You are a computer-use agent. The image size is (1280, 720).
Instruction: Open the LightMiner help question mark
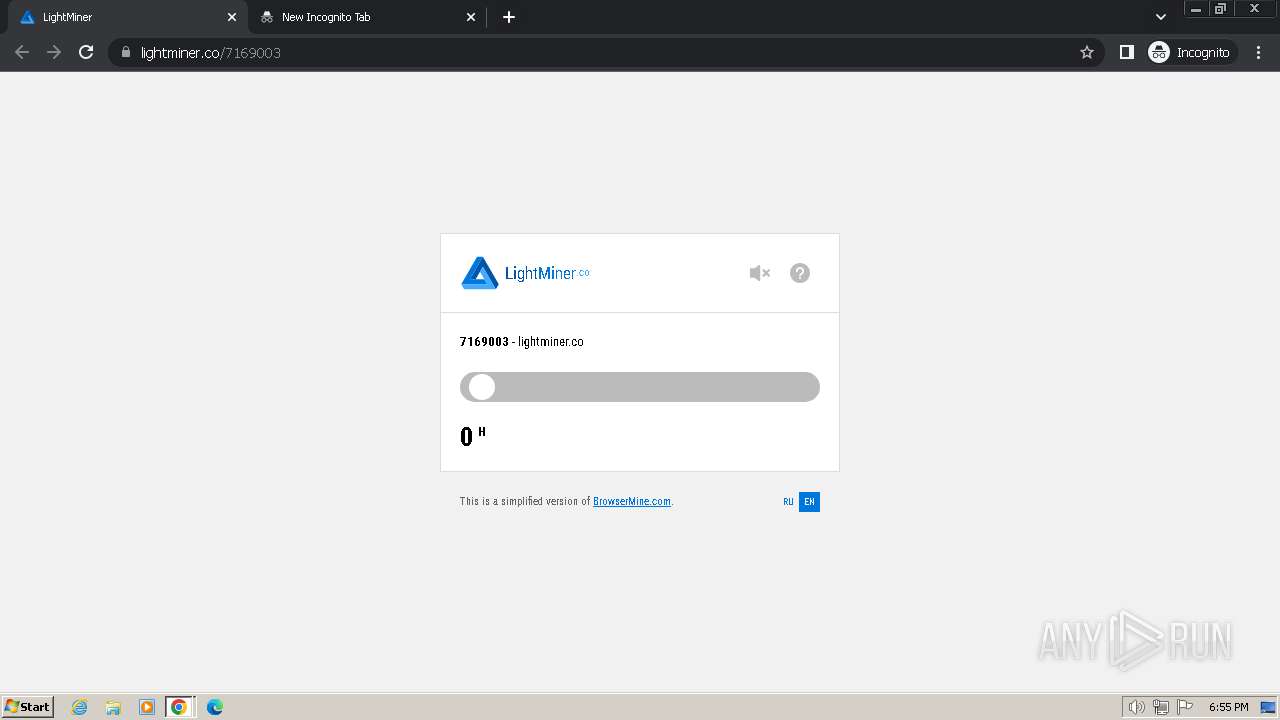800,273
